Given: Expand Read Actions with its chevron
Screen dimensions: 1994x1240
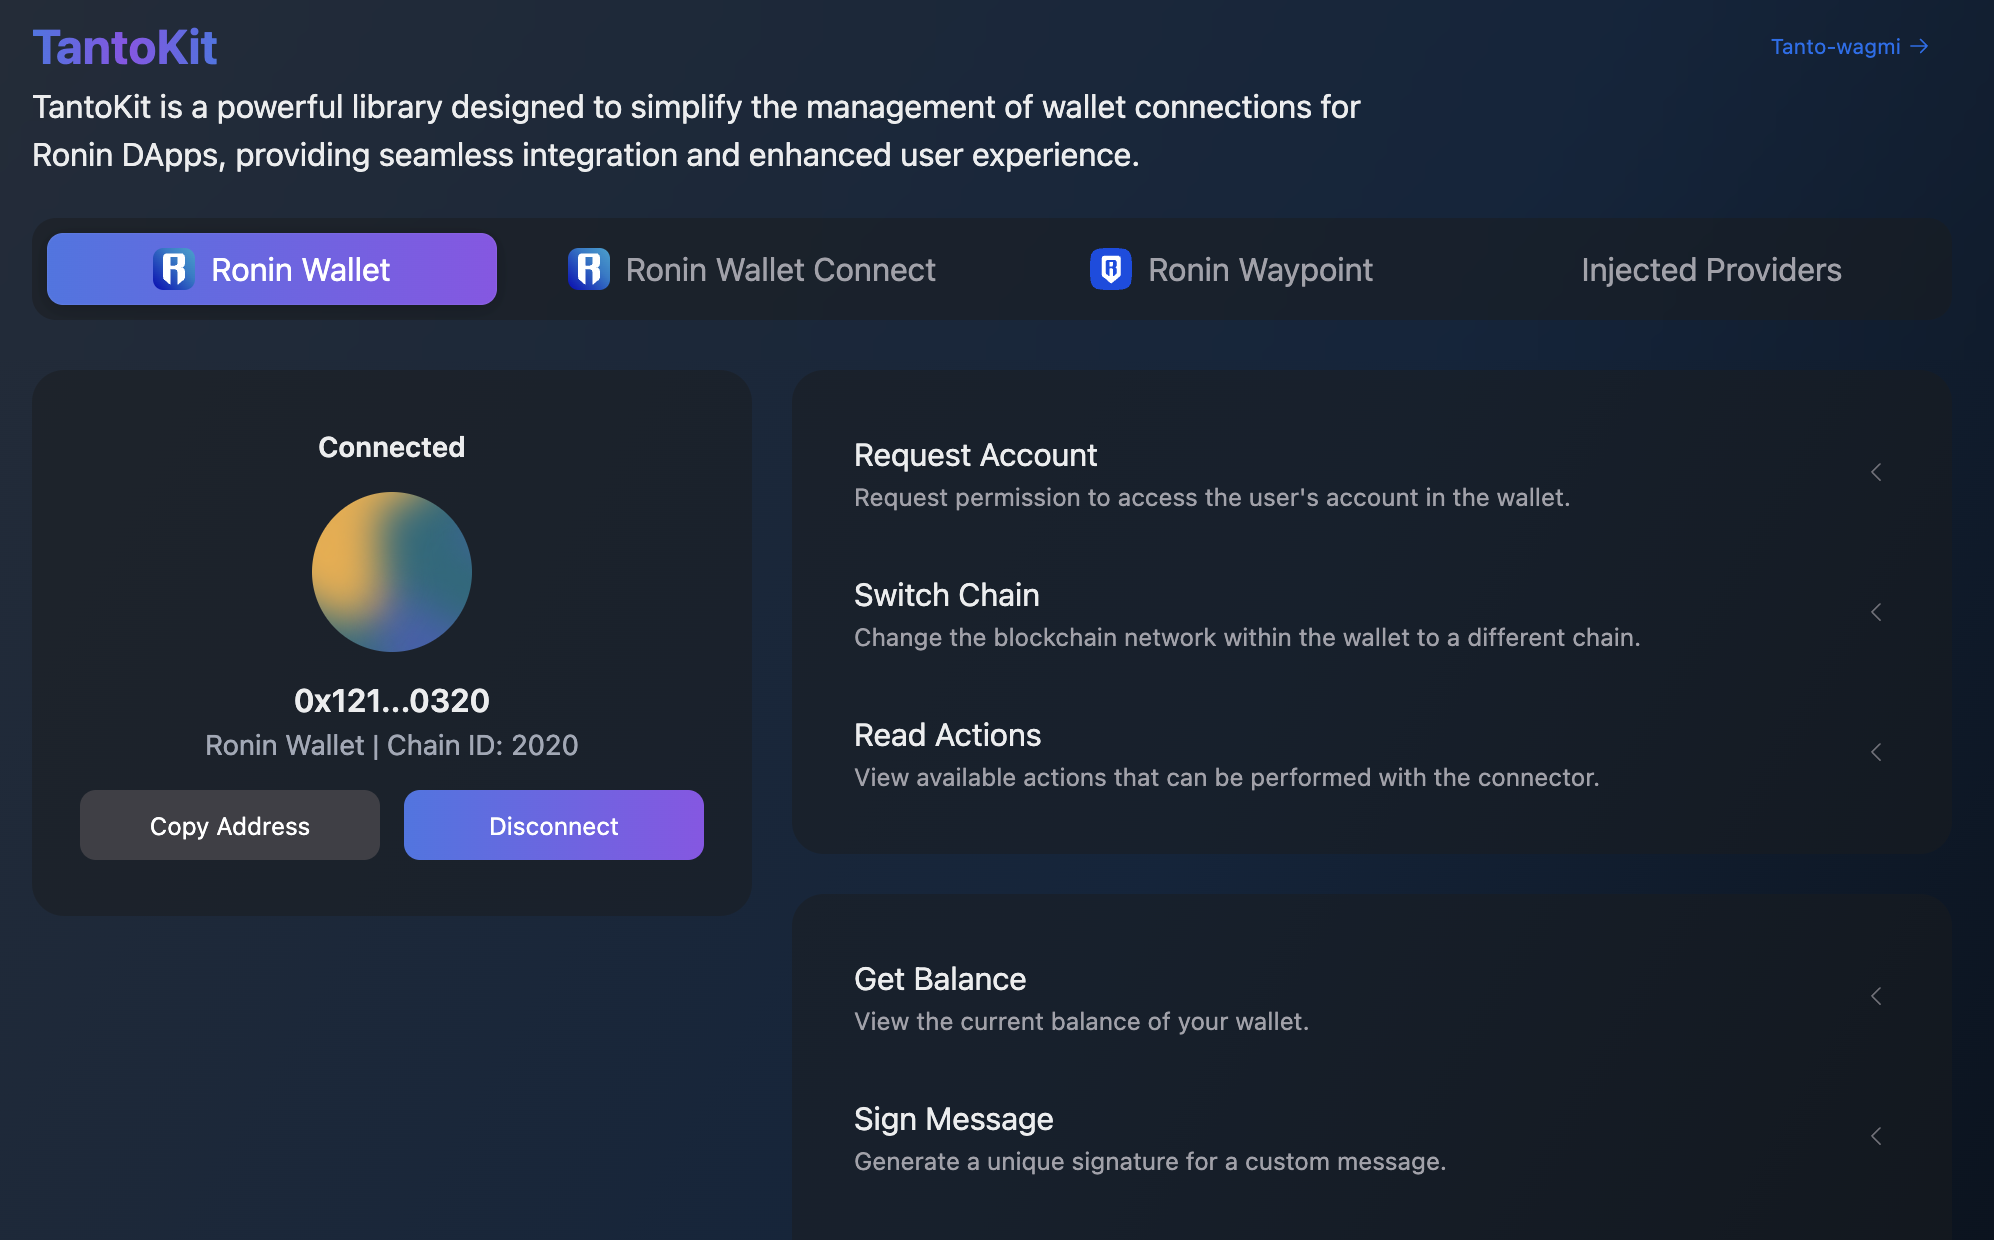Looking at the screenshot, I should [x=1877, y=752].
